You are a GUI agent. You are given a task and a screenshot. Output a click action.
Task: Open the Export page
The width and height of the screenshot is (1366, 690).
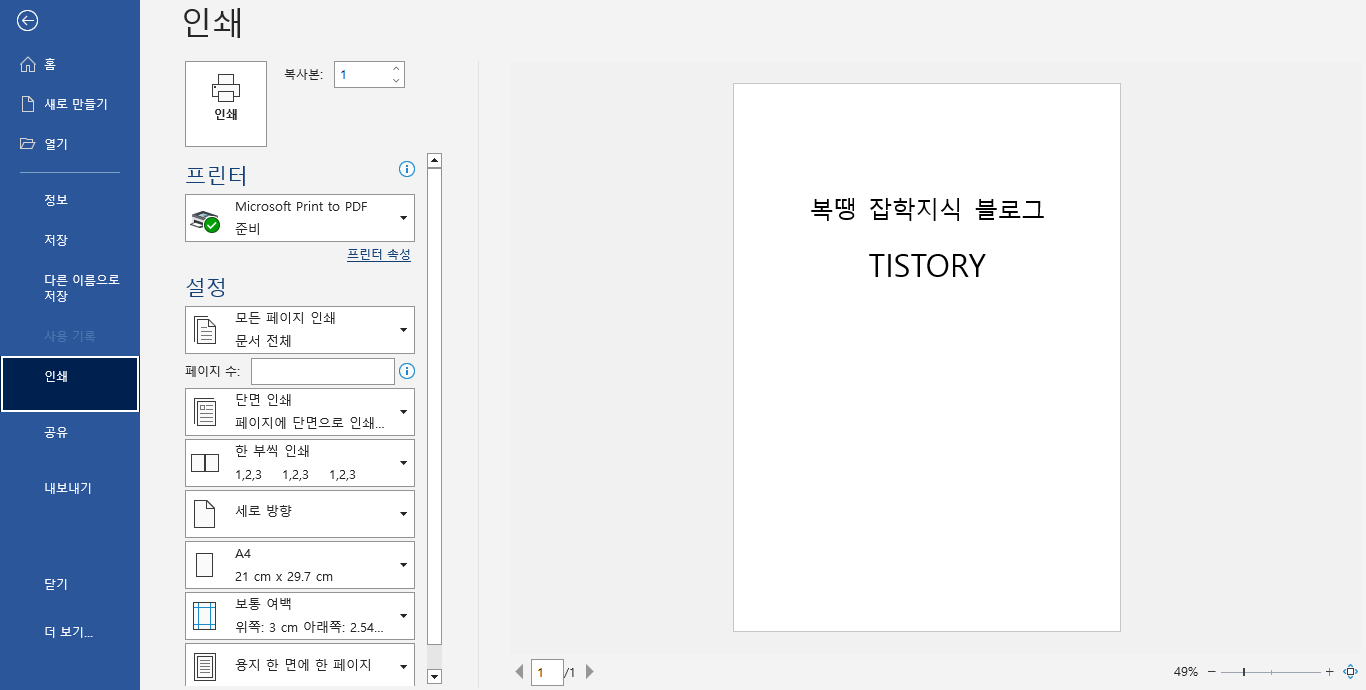68,488
